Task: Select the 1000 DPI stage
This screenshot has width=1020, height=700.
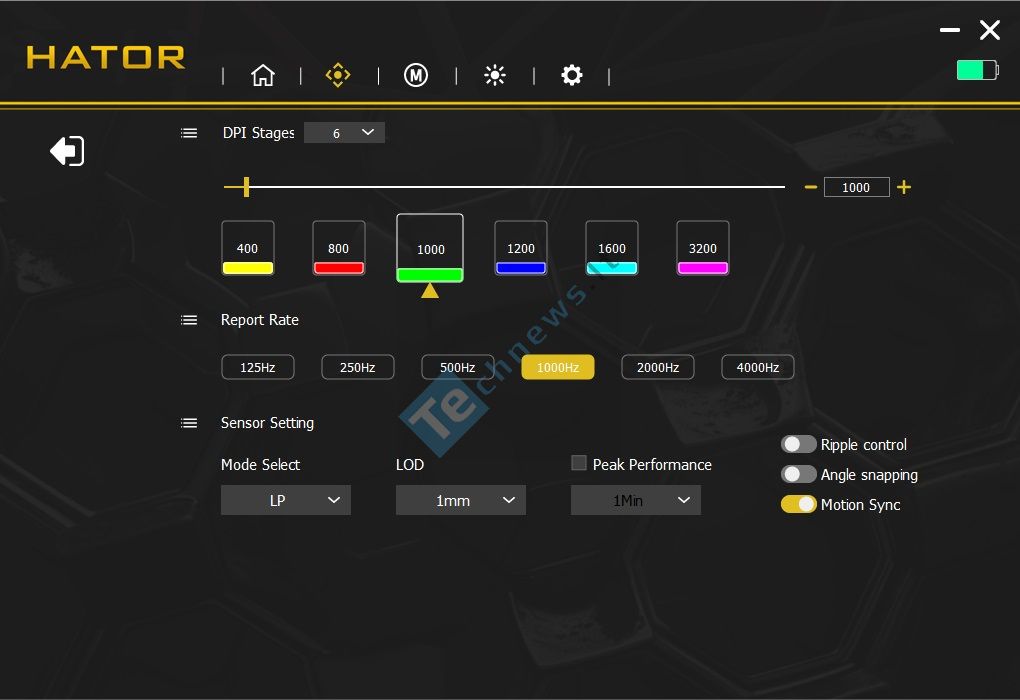Action: click(x=430, y=247)
